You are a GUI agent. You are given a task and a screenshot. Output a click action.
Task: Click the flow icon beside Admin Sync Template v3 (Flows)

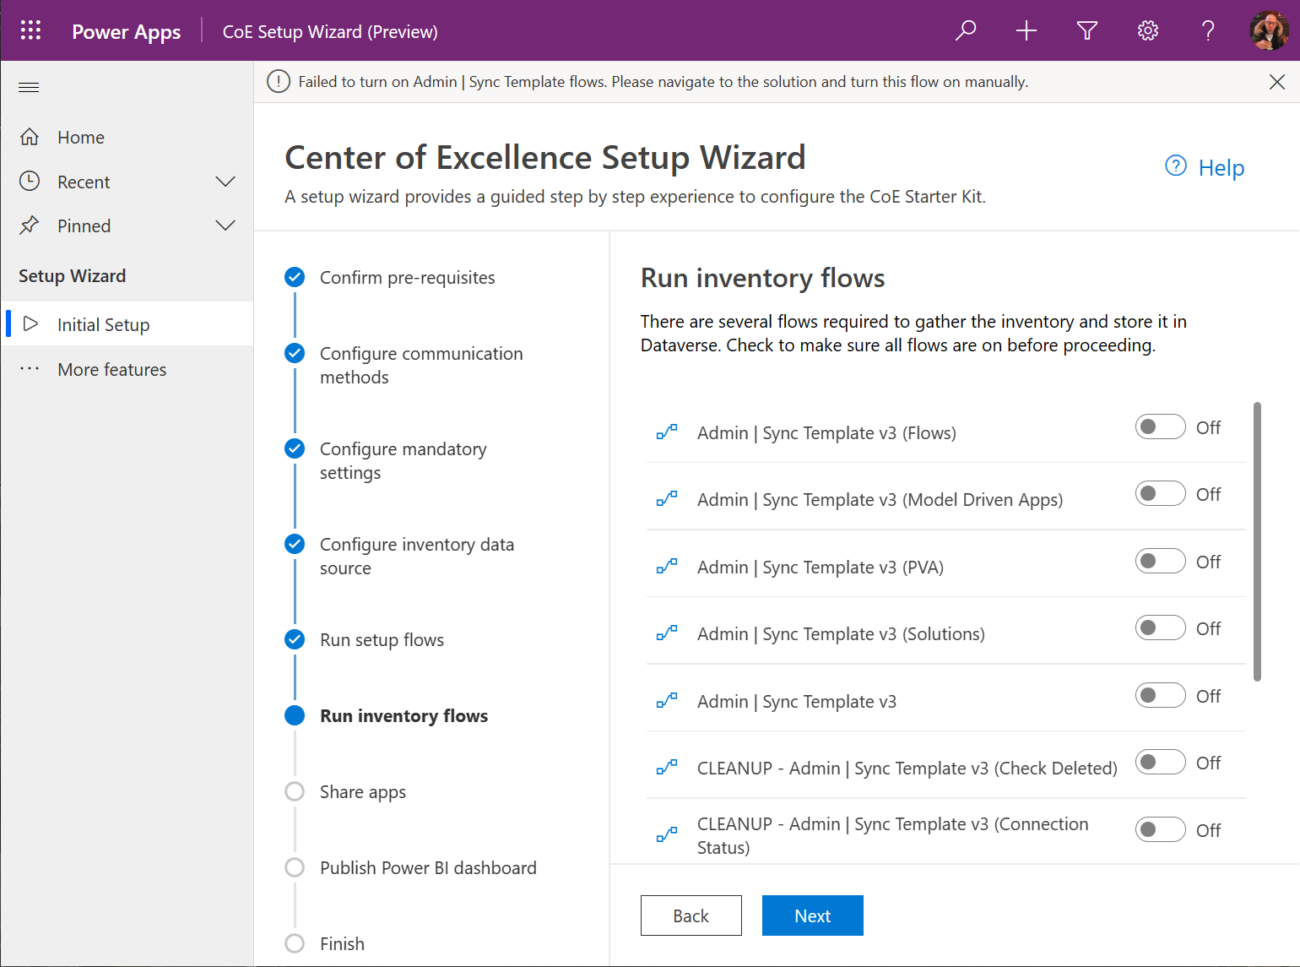pos(667,431)
